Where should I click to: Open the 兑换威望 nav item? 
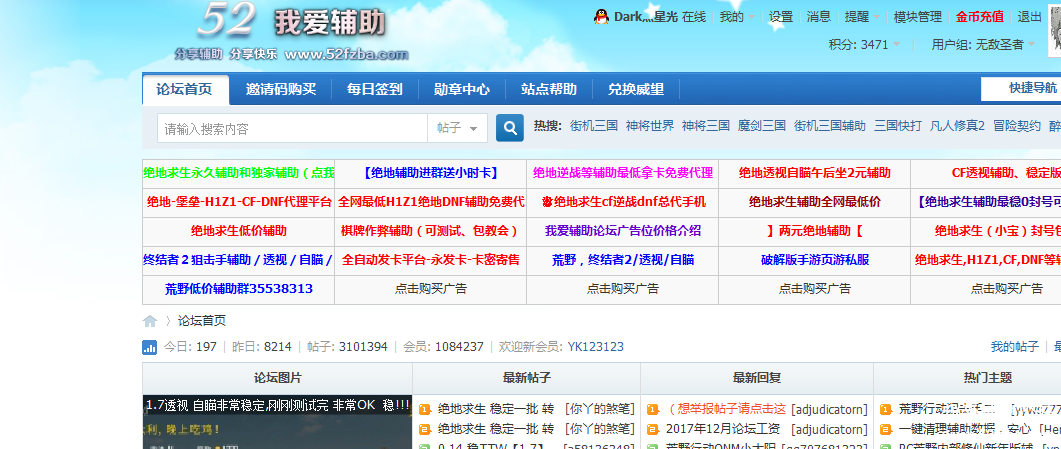(635, 89)
